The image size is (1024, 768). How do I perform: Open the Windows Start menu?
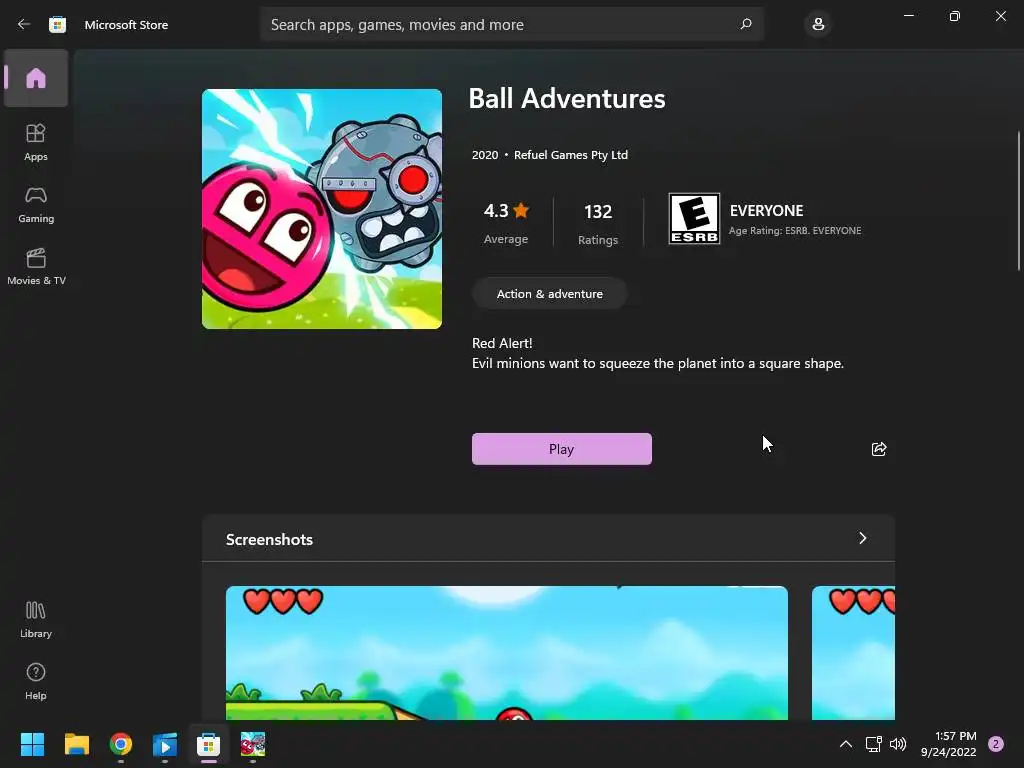click(x=32, y=744)
